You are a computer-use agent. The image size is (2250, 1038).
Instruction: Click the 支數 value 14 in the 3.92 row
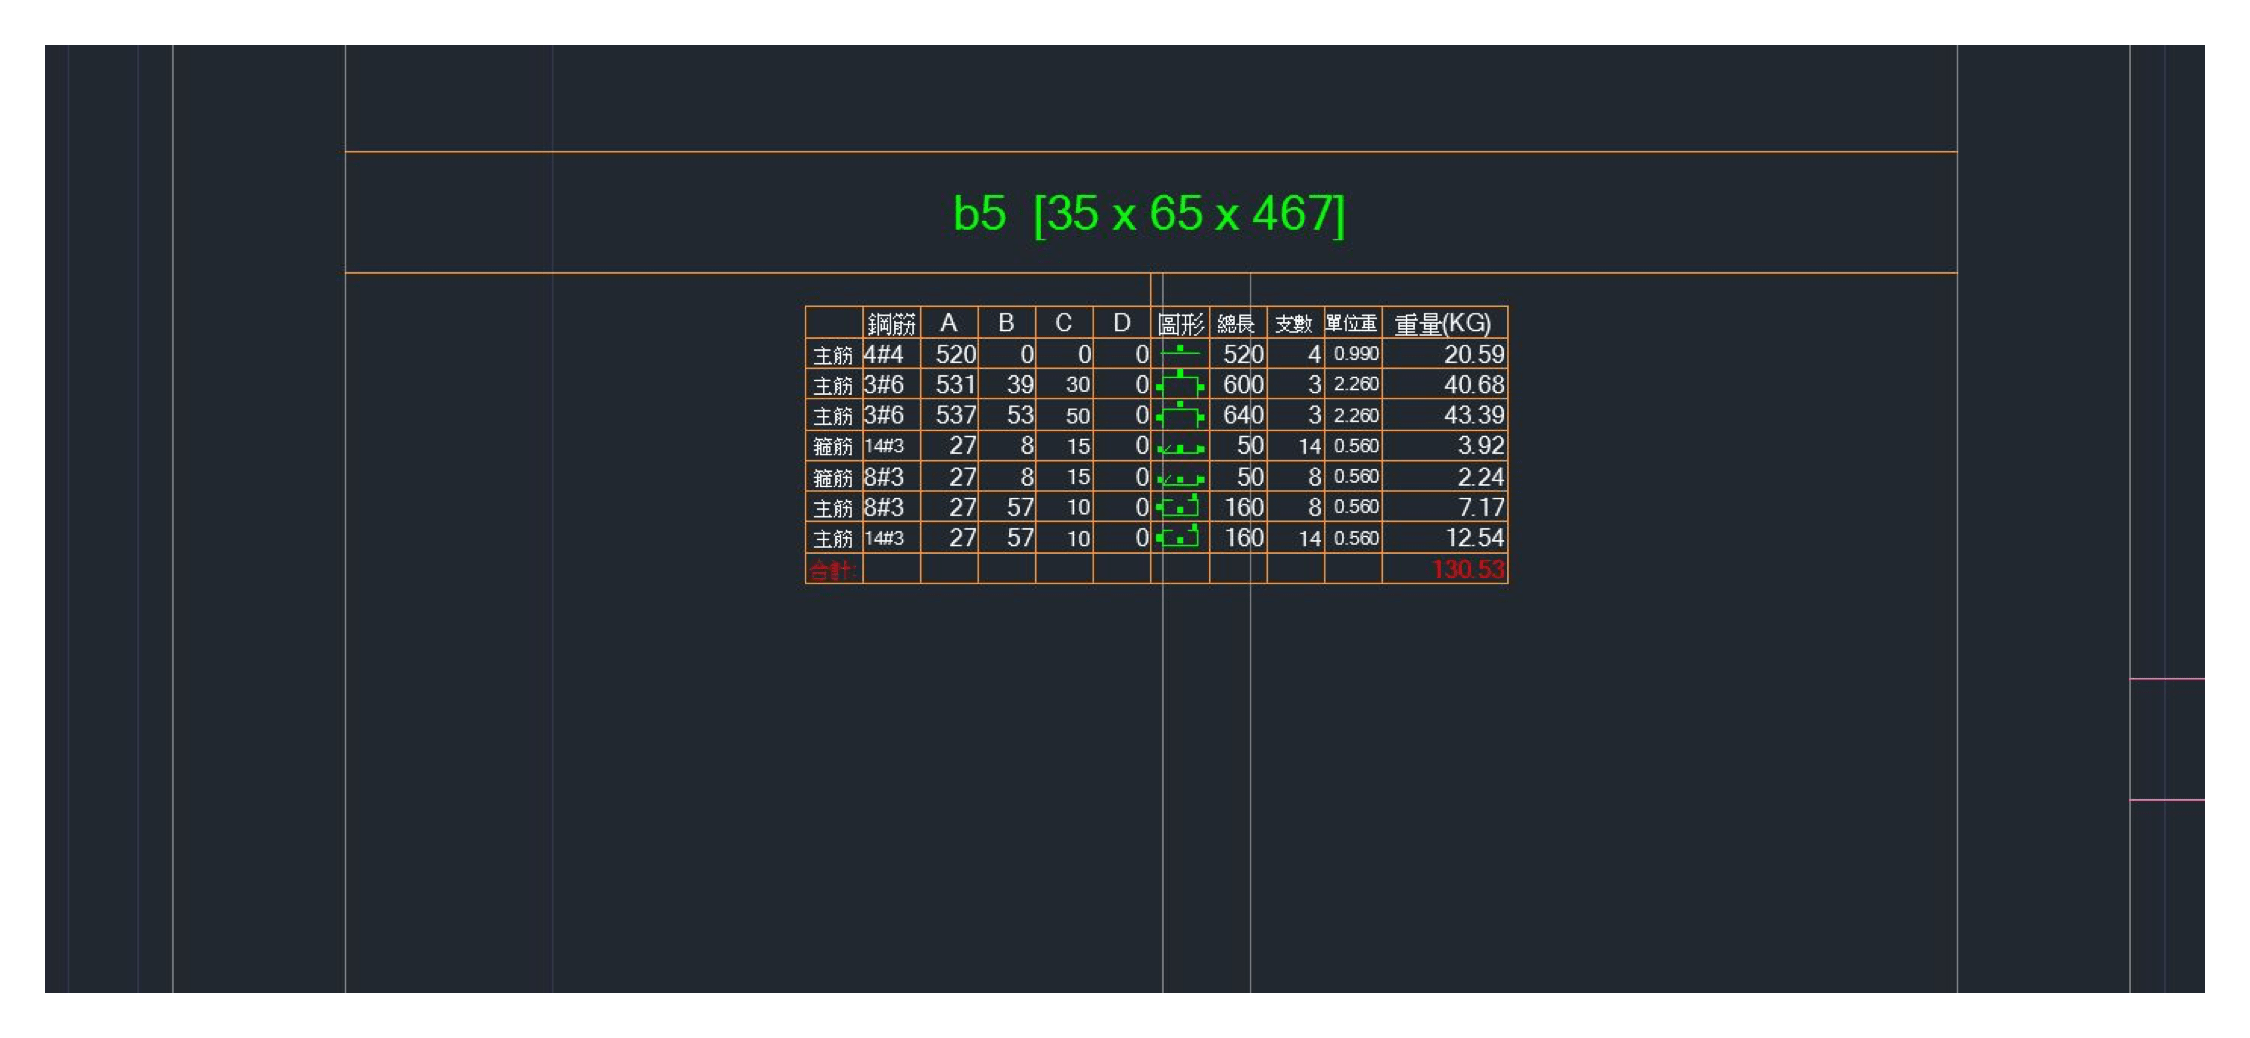pos(1310,446)
